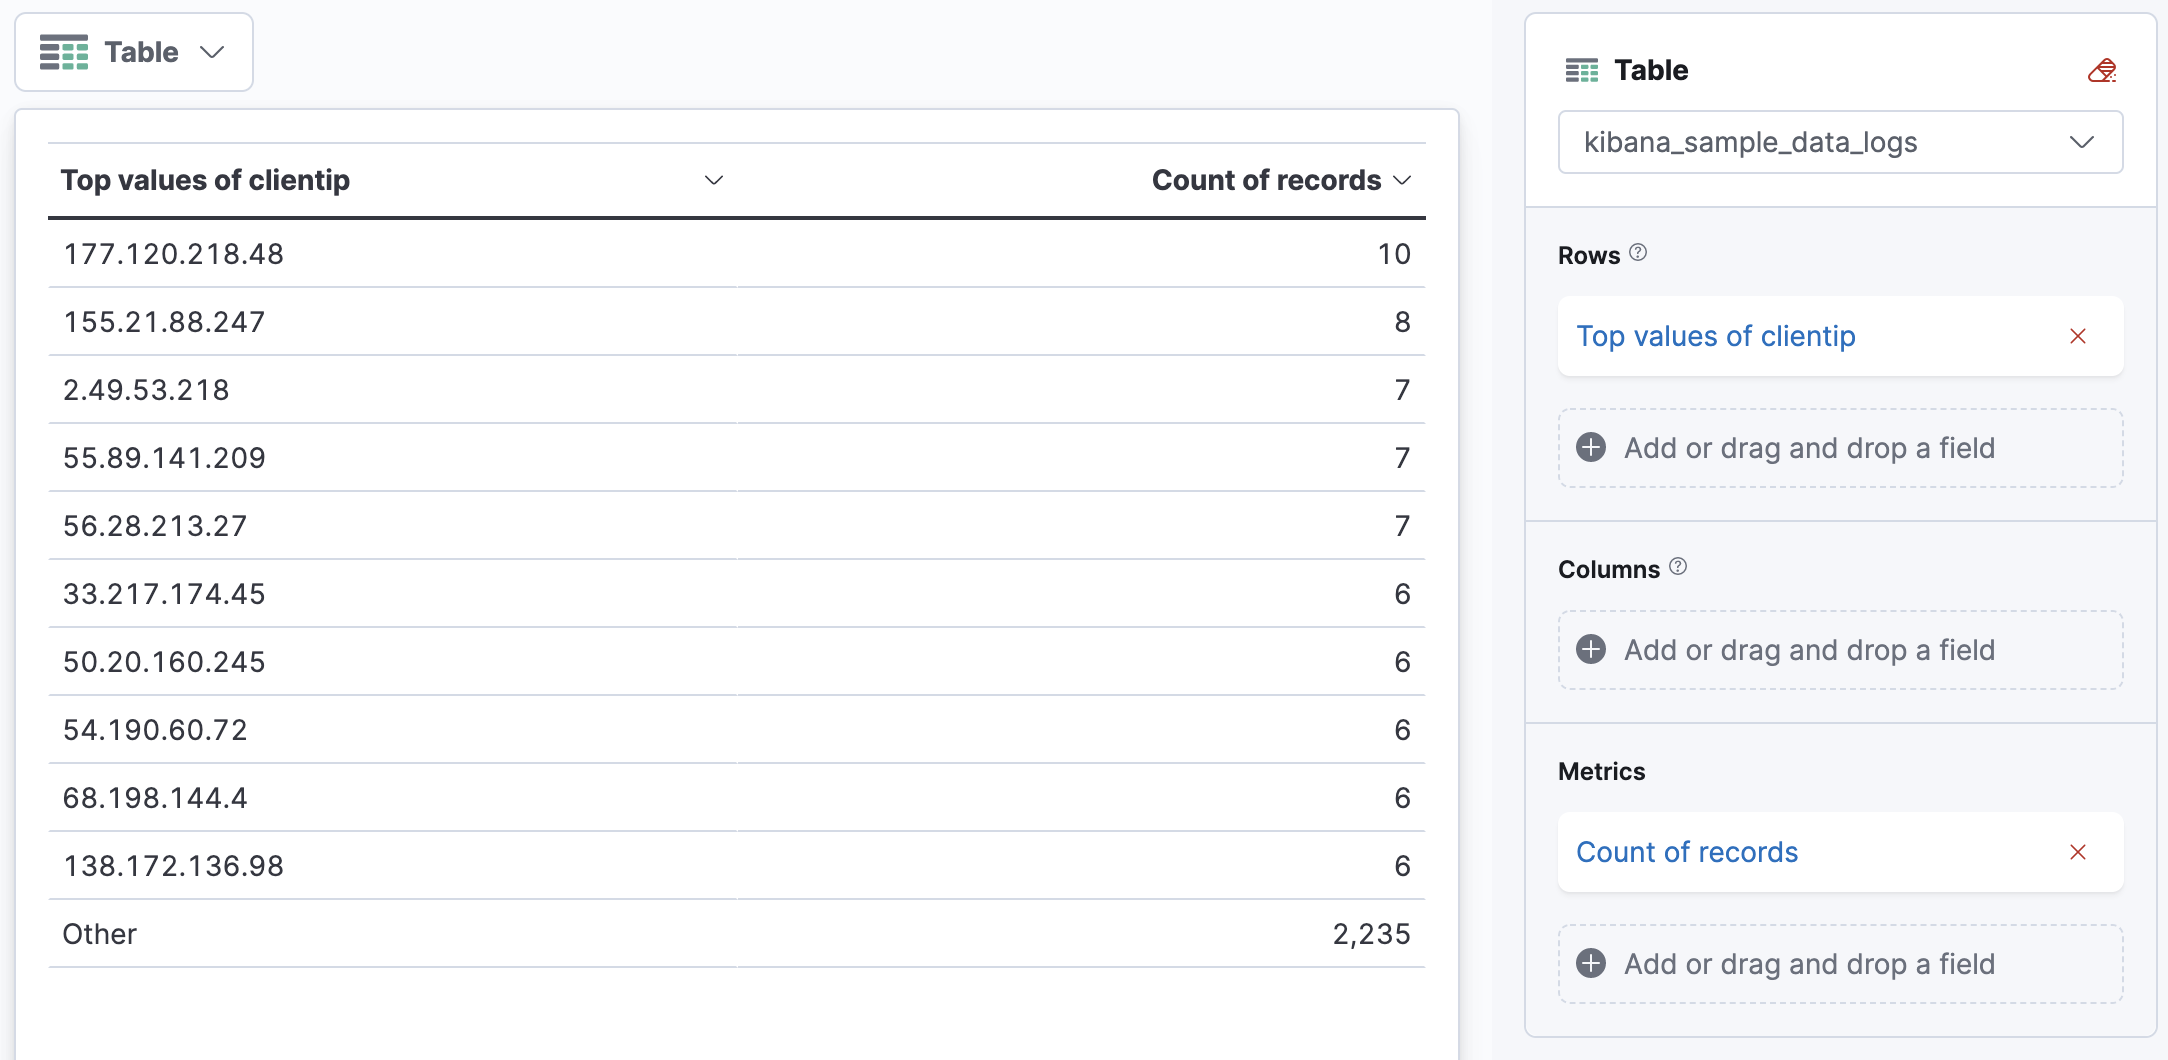
Task: Click the eraser reset layer icon
Action: pyautogui.click(x=2101, y=71)
